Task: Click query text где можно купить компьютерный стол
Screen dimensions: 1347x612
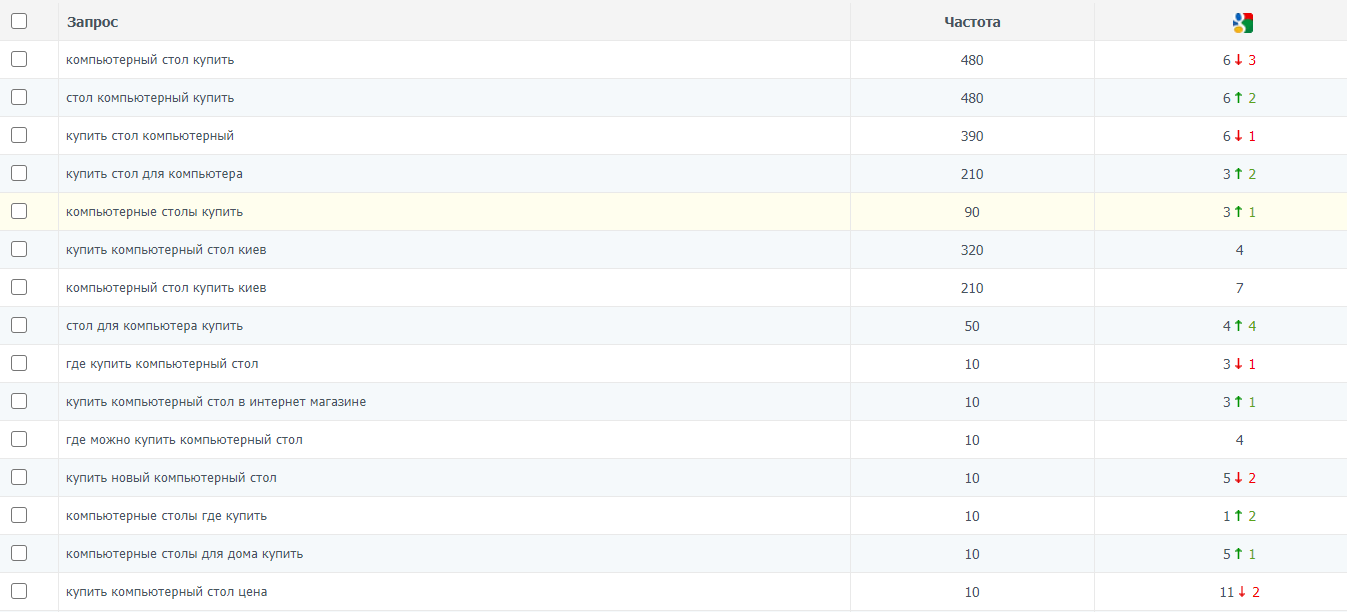Action: [x=184, y=440]
